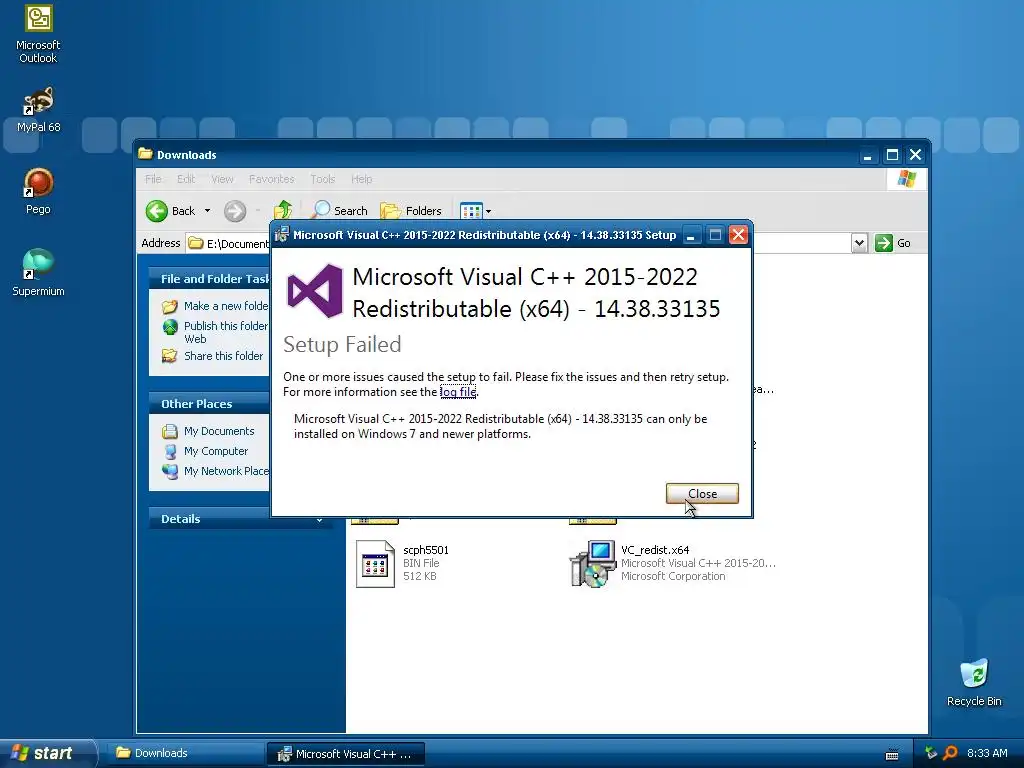This screenshot has height=768, width=1024.
Task: Click the magnifier tray icon
Action: [950, 753]
